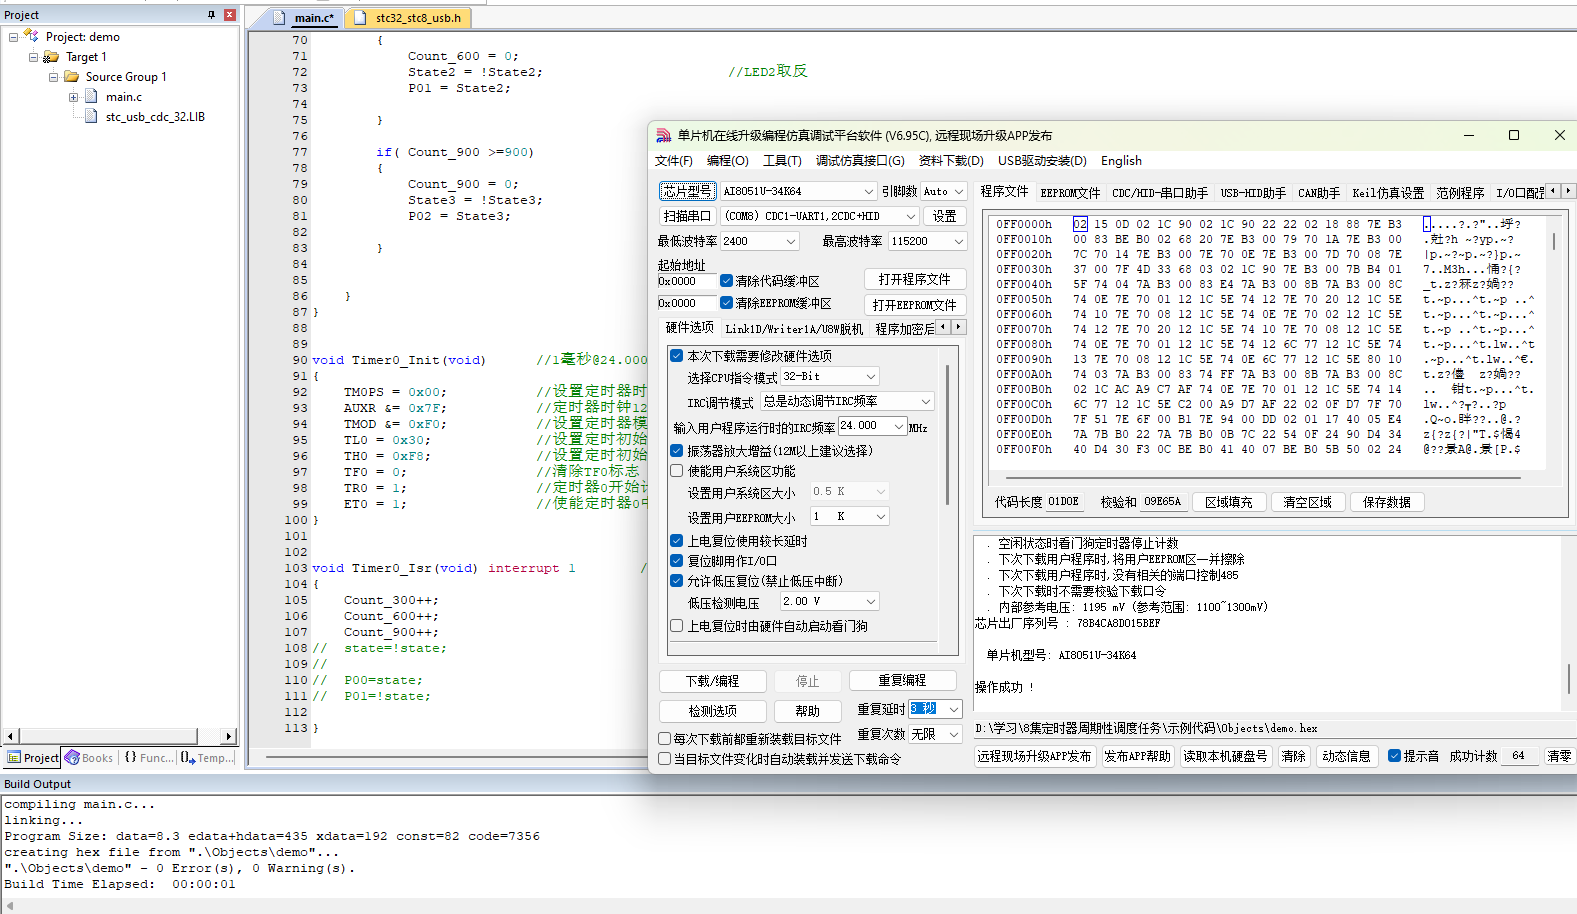This screenshot has width=1577, height=914.
Task: Open the 重复延时 3秒 dropdown
Action: pyautogui.click(x=953, y=709)
